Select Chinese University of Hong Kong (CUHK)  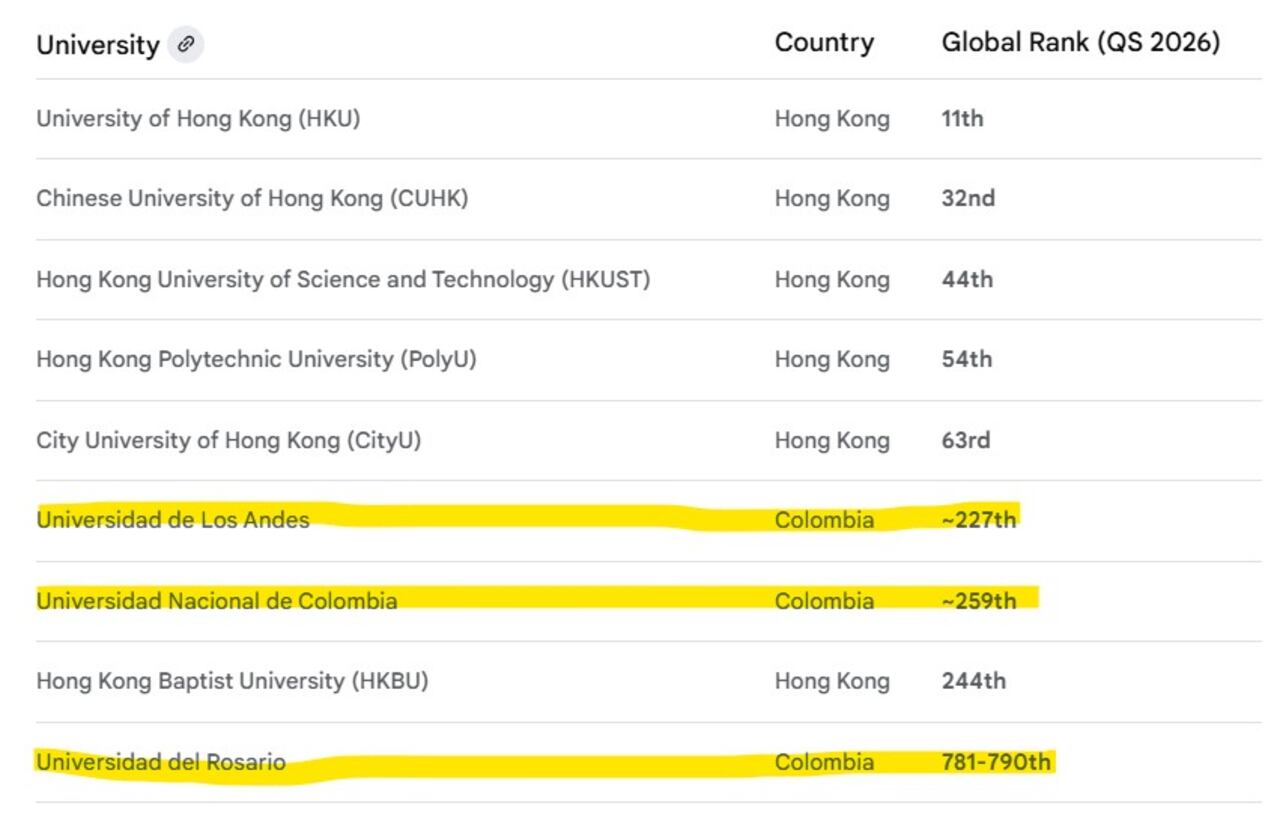[252, 199]
